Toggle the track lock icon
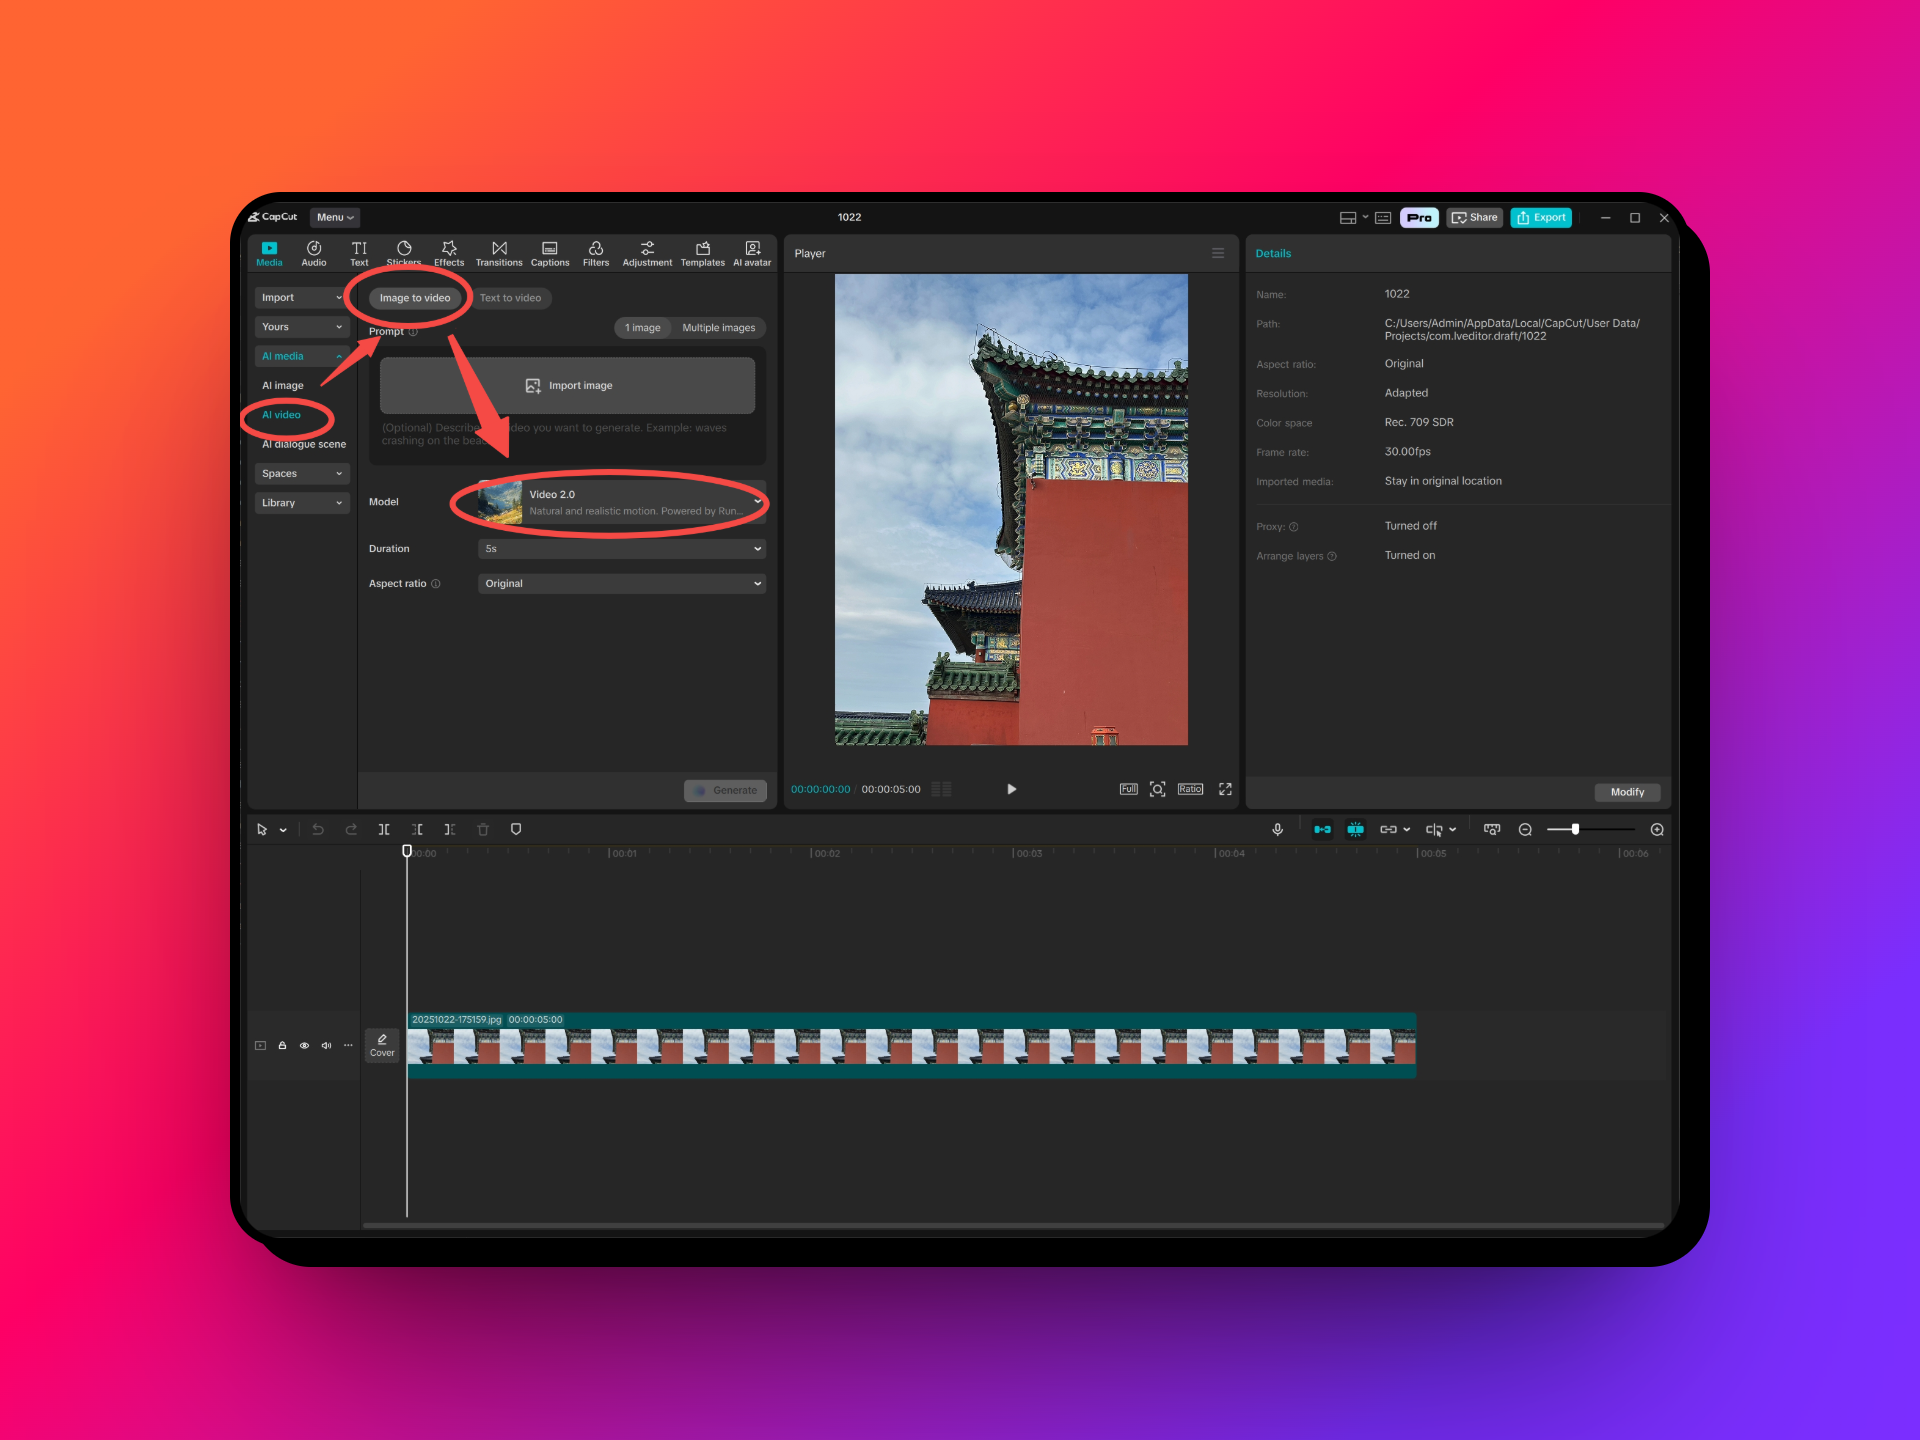 pos(282,1045)
